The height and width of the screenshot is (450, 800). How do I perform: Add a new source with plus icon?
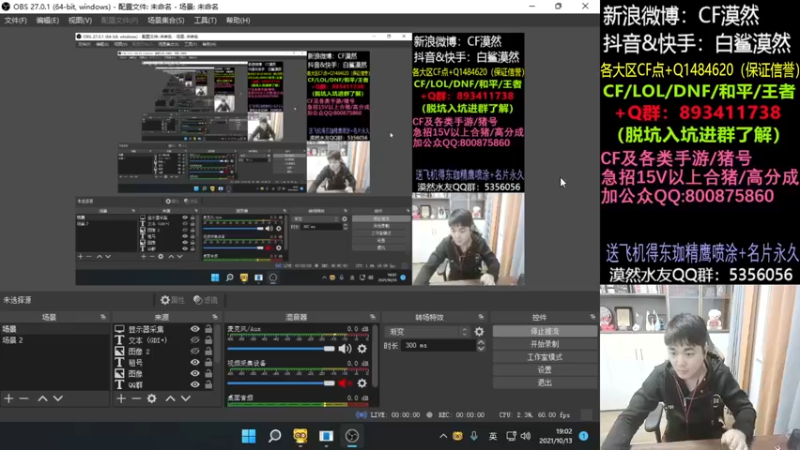click(x=121, y=398)
